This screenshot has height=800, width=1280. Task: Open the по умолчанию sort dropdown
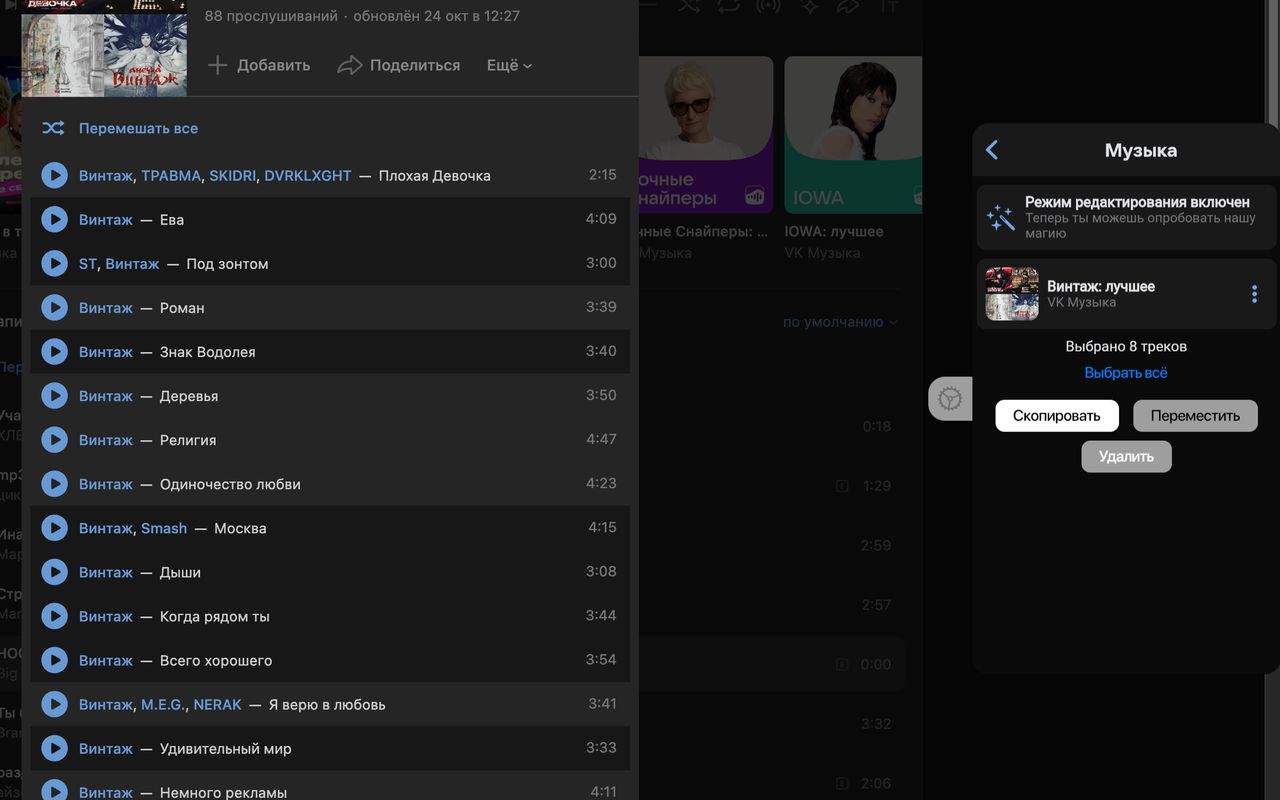pyautogui.click(x=840, y=322)
